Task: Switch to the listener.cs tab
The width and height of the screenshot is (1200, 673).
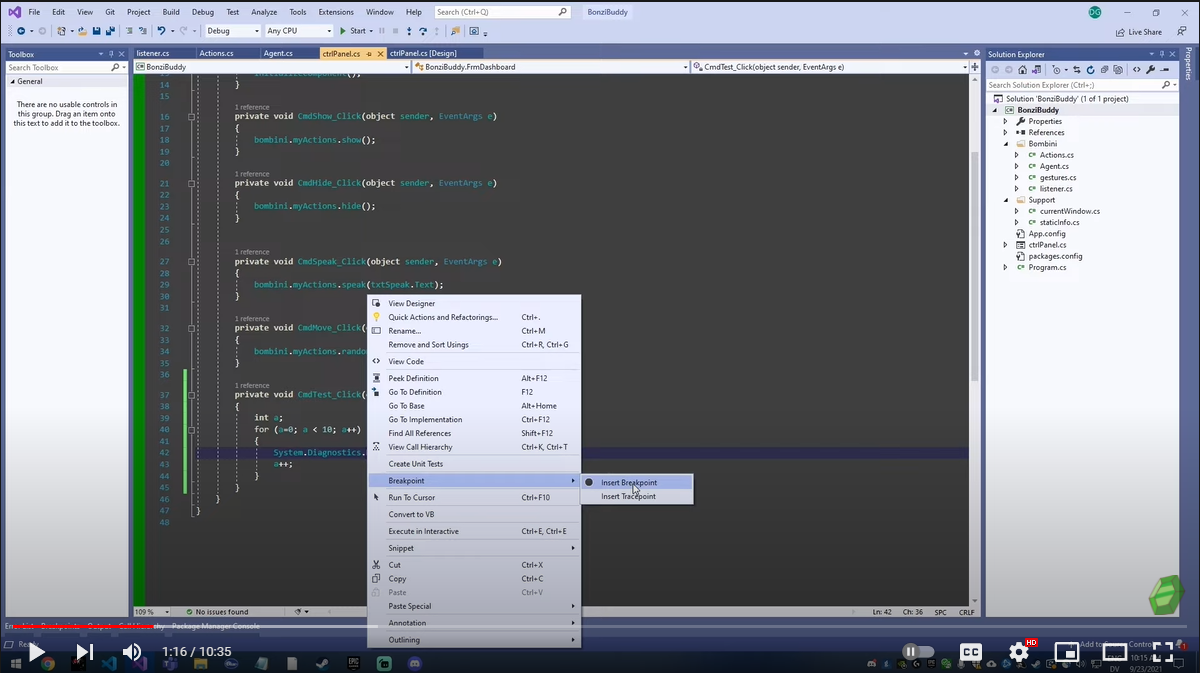Action: pyautogui.click(x=153, y=53)
